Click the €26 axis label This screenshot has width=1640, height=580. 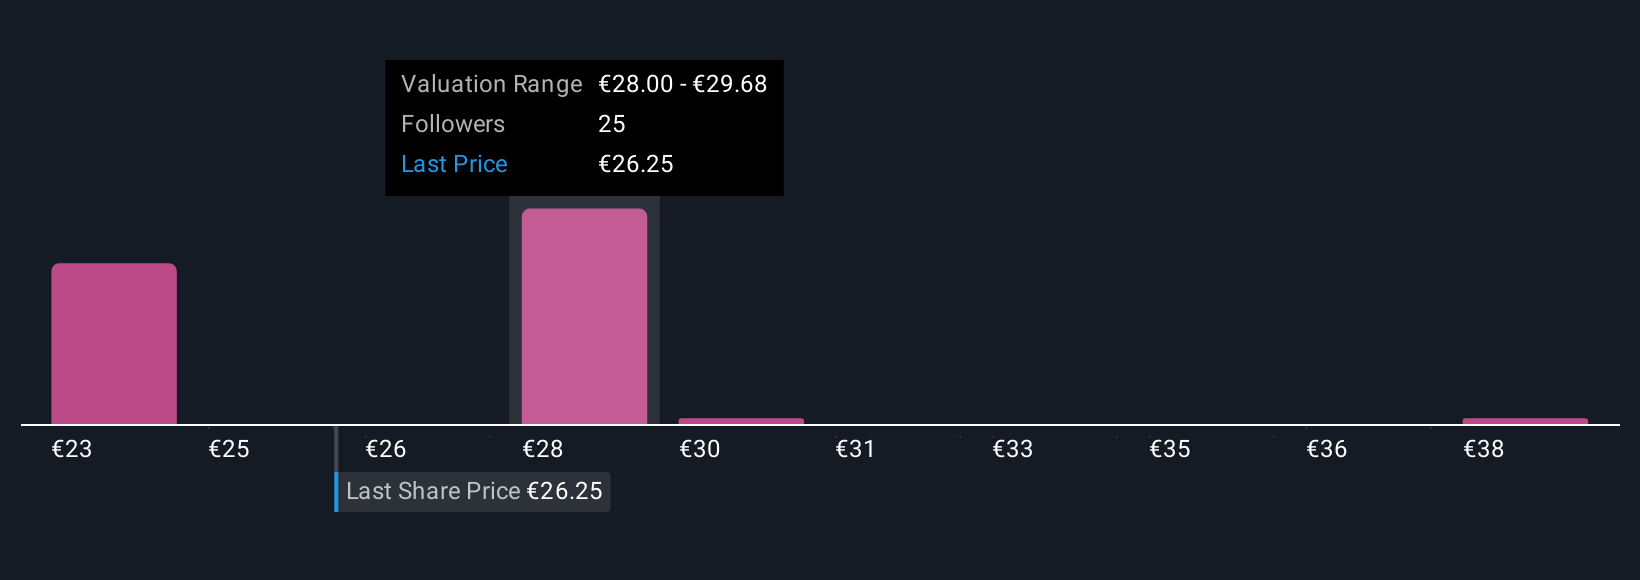pyautogui.click(x=386, y=449)
